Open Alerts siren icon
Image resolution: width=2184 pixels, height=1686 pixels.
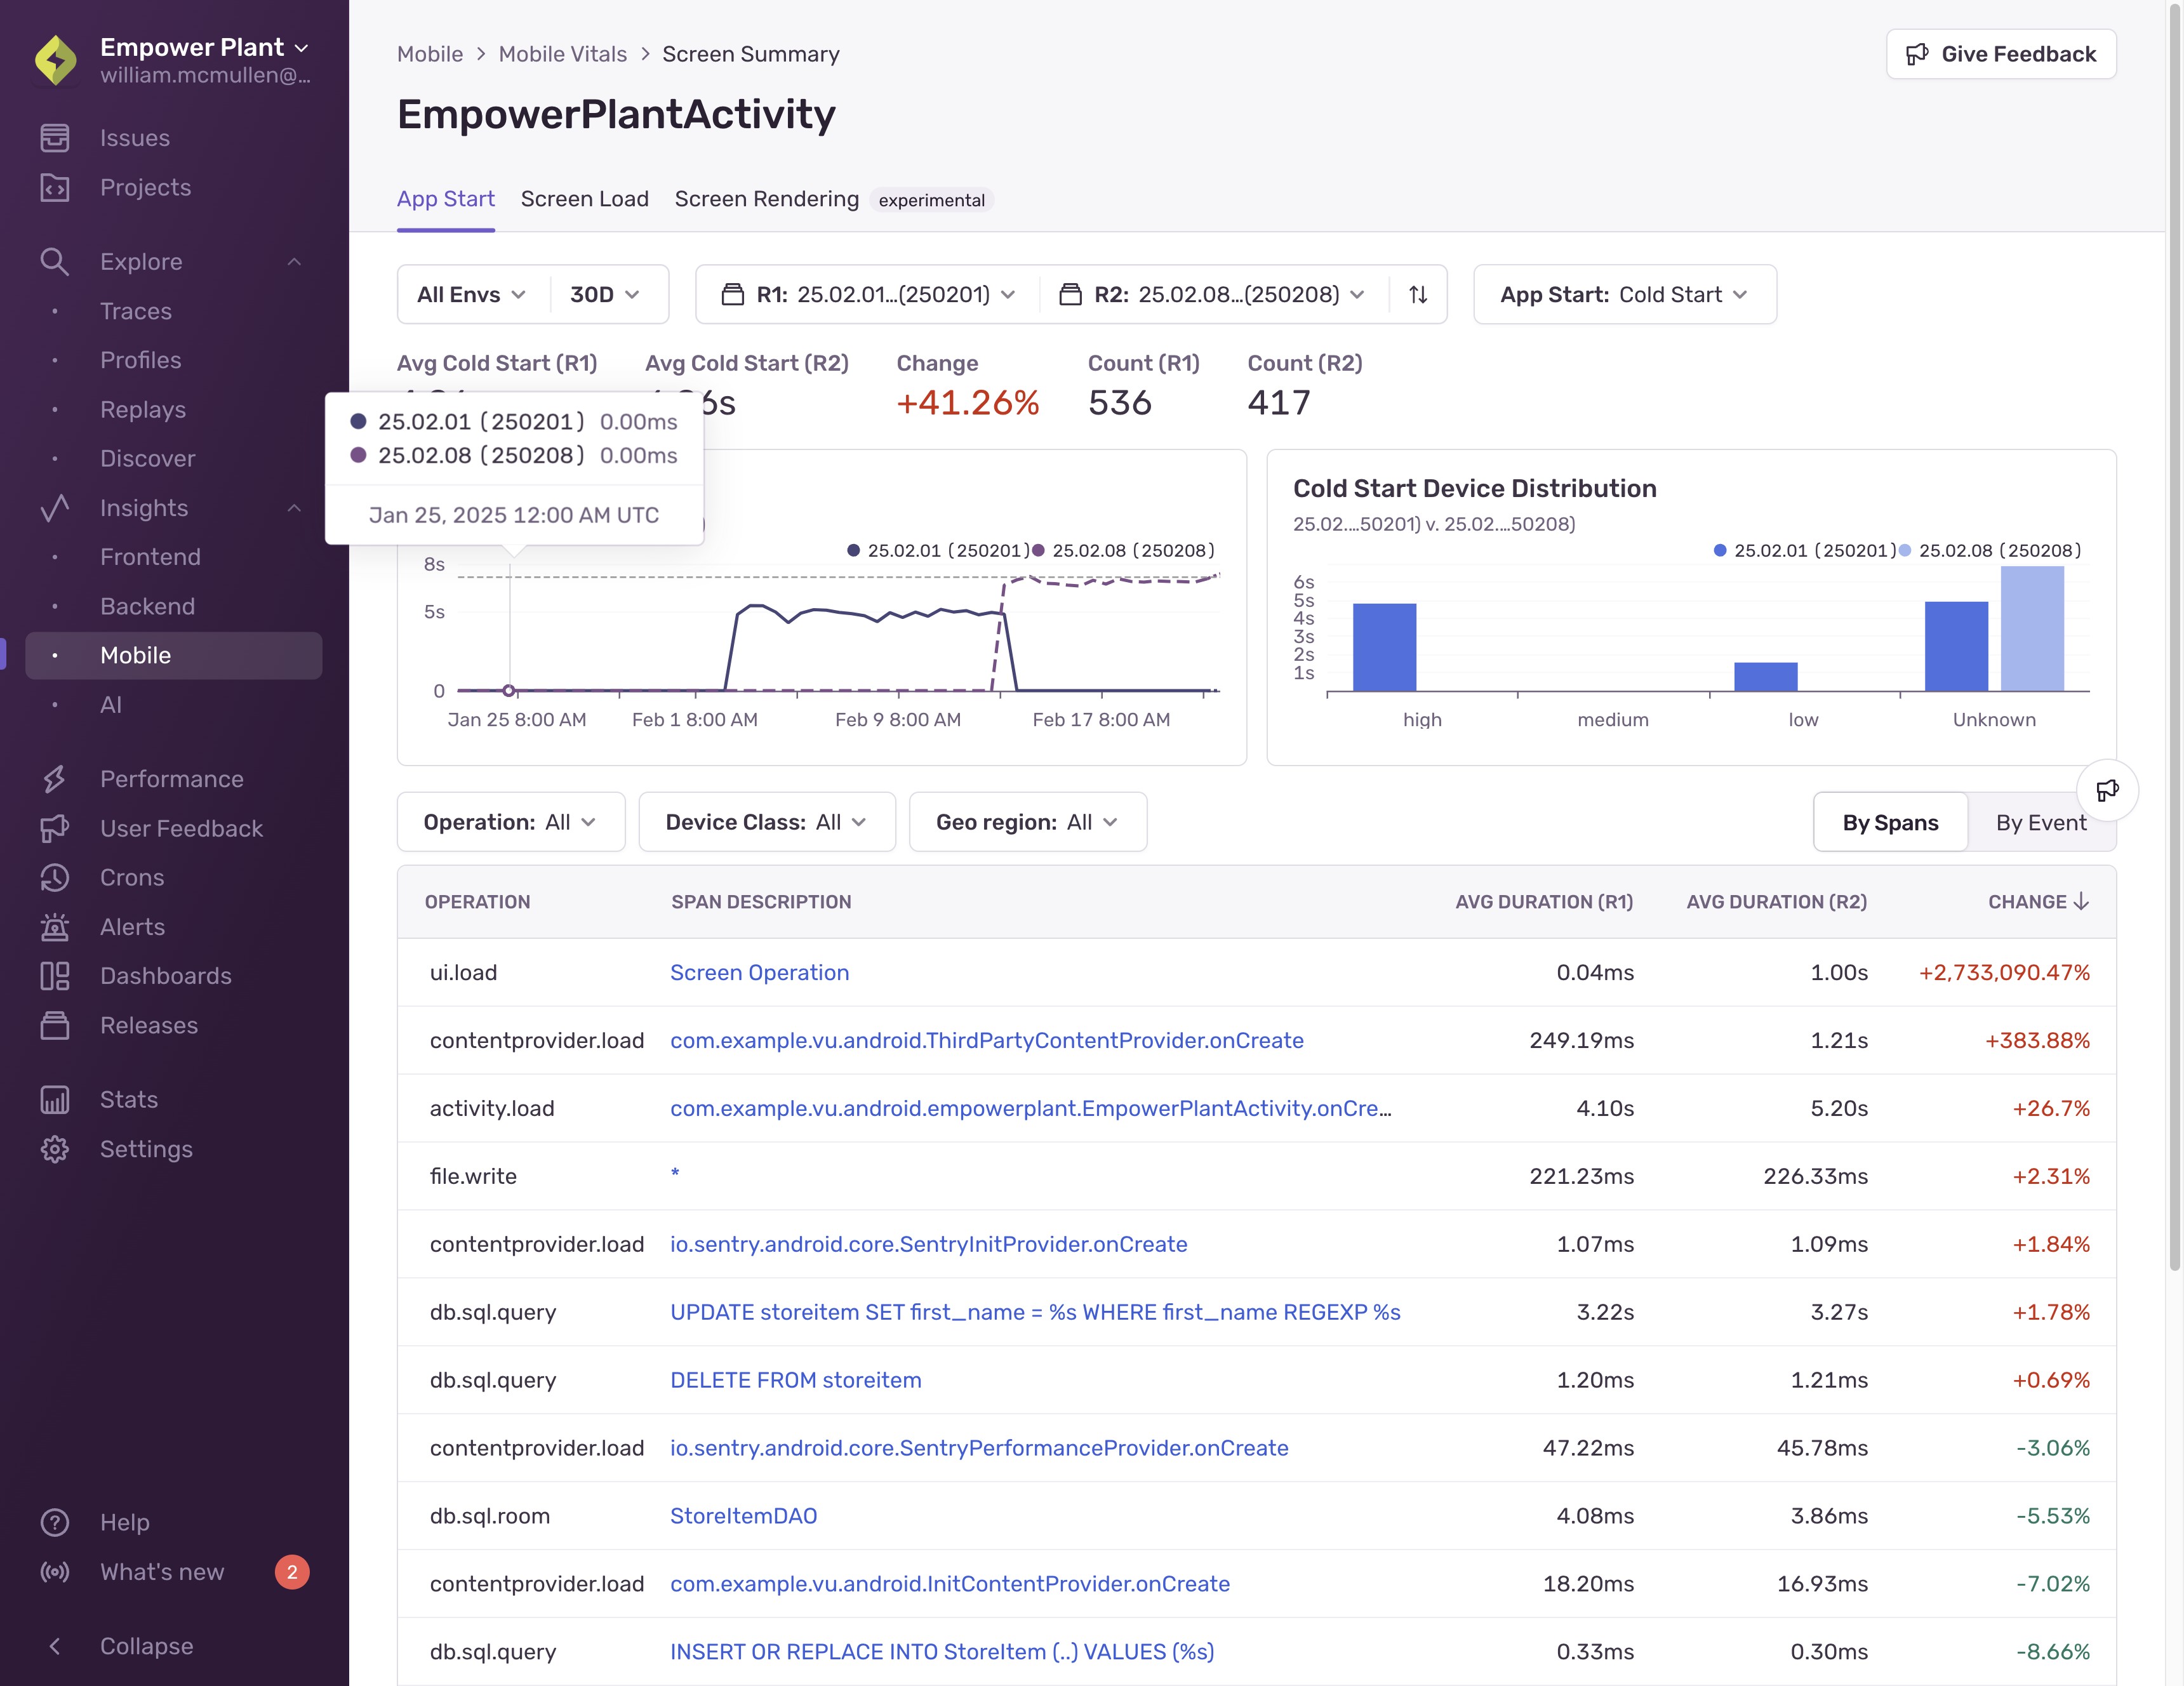pyautogui.click(x=54, y=927)
